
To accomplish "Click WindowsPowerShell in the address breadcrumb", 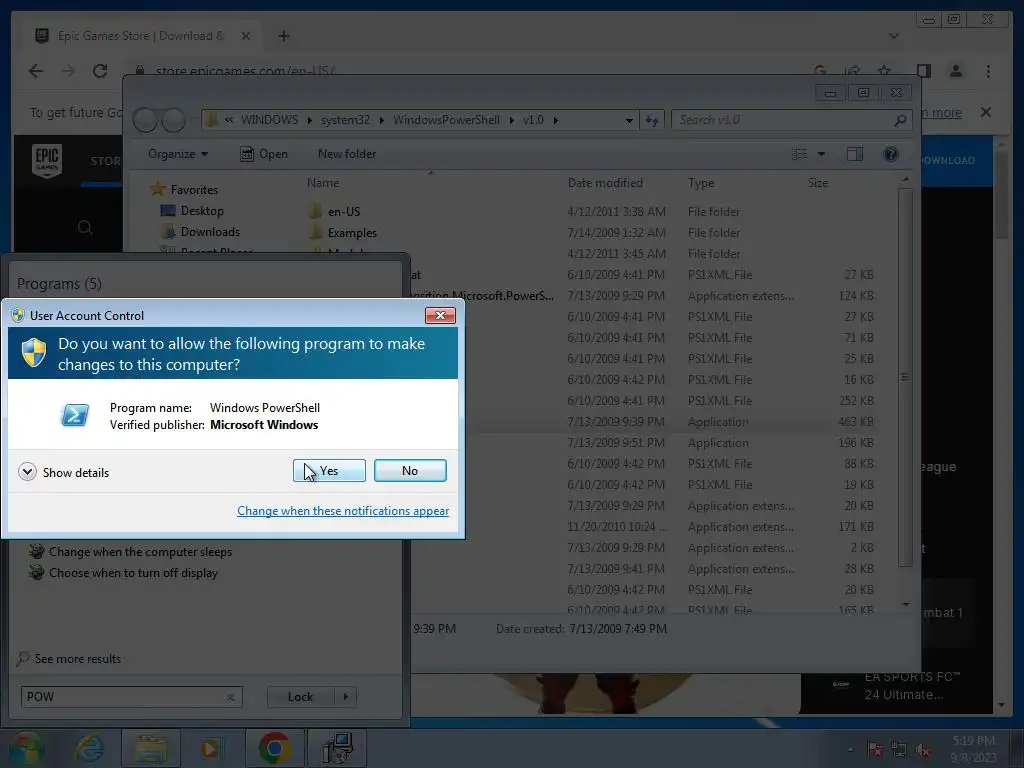I will tap(446, 120).
